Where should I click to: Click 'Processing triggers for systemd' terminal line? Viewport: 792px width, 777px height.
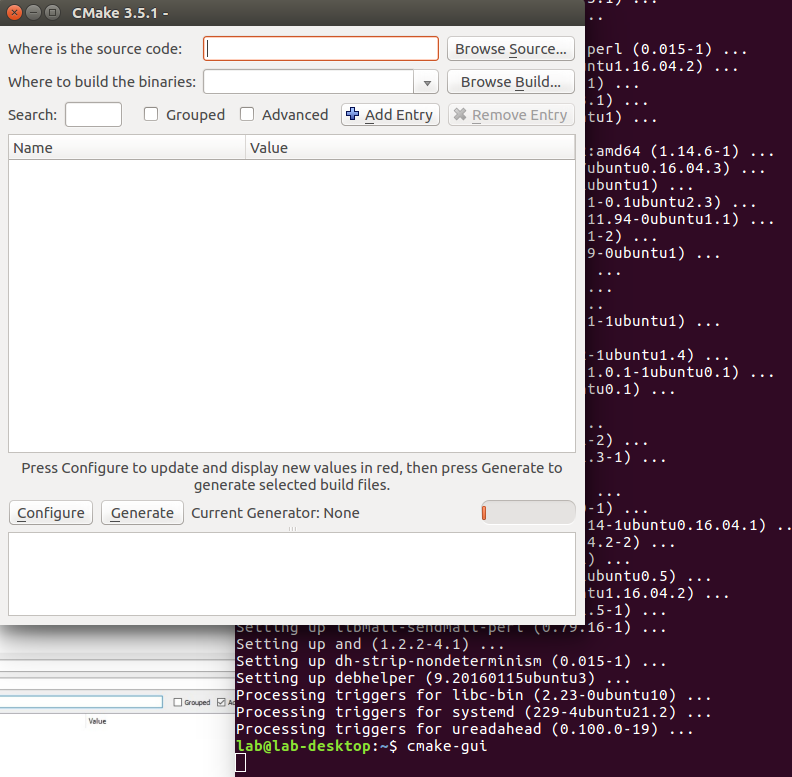click(x=474, y=712)
